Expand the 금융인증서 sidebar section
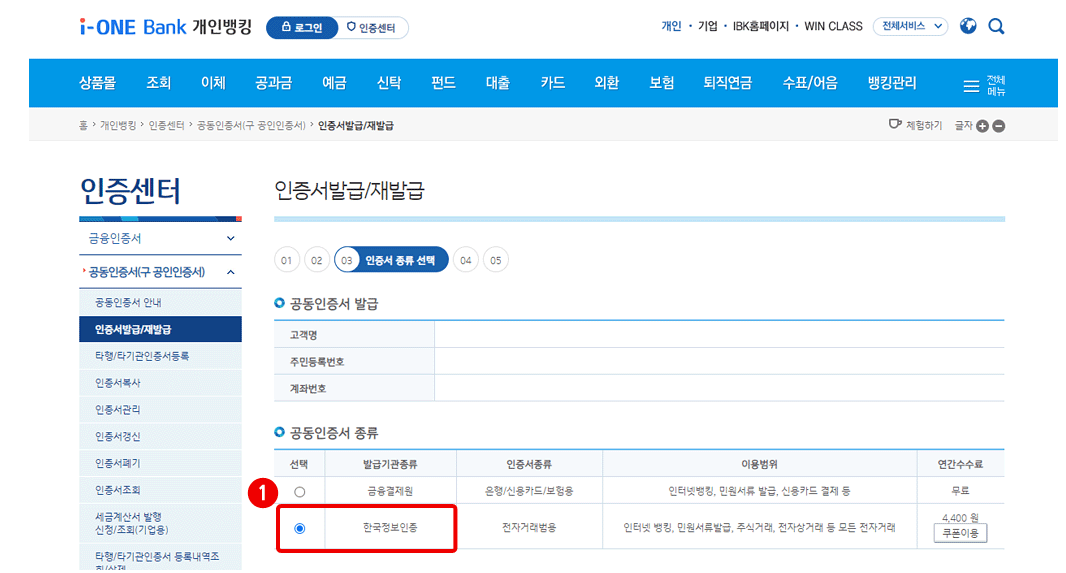Screen dimensions: 1066x573 (x=160, y=239)
